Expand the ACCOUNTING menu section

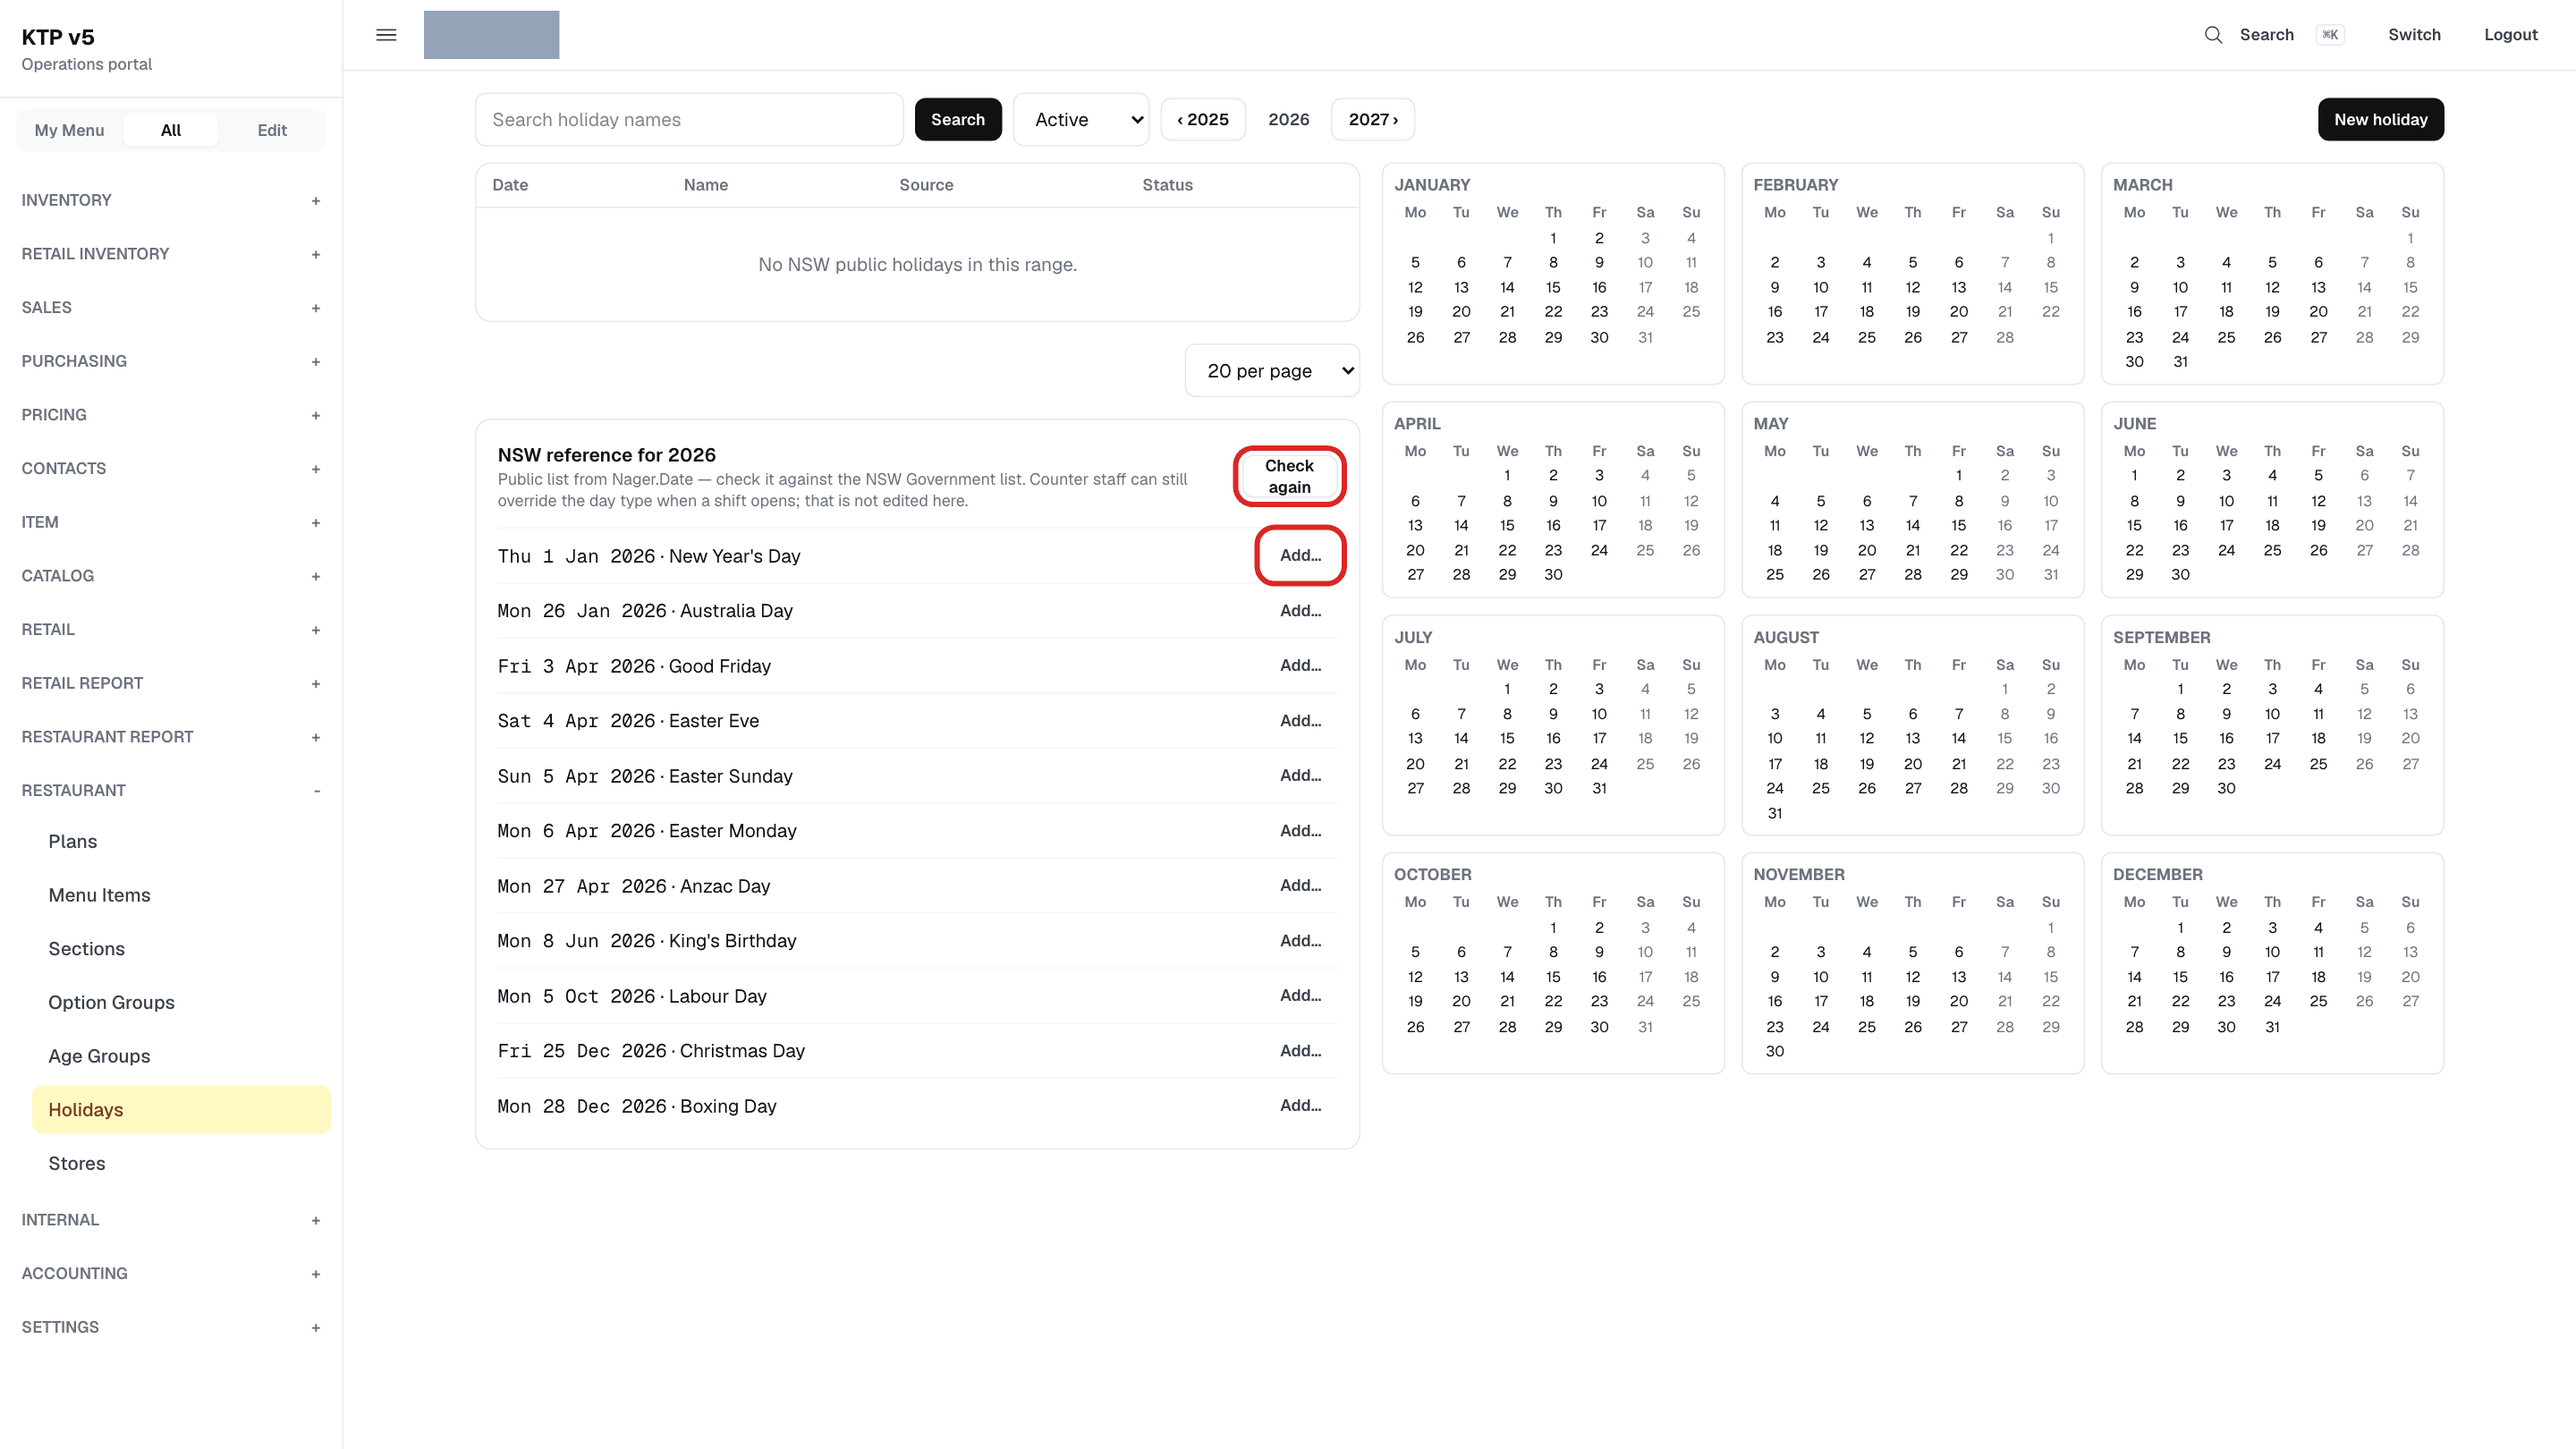point(171,1274)
